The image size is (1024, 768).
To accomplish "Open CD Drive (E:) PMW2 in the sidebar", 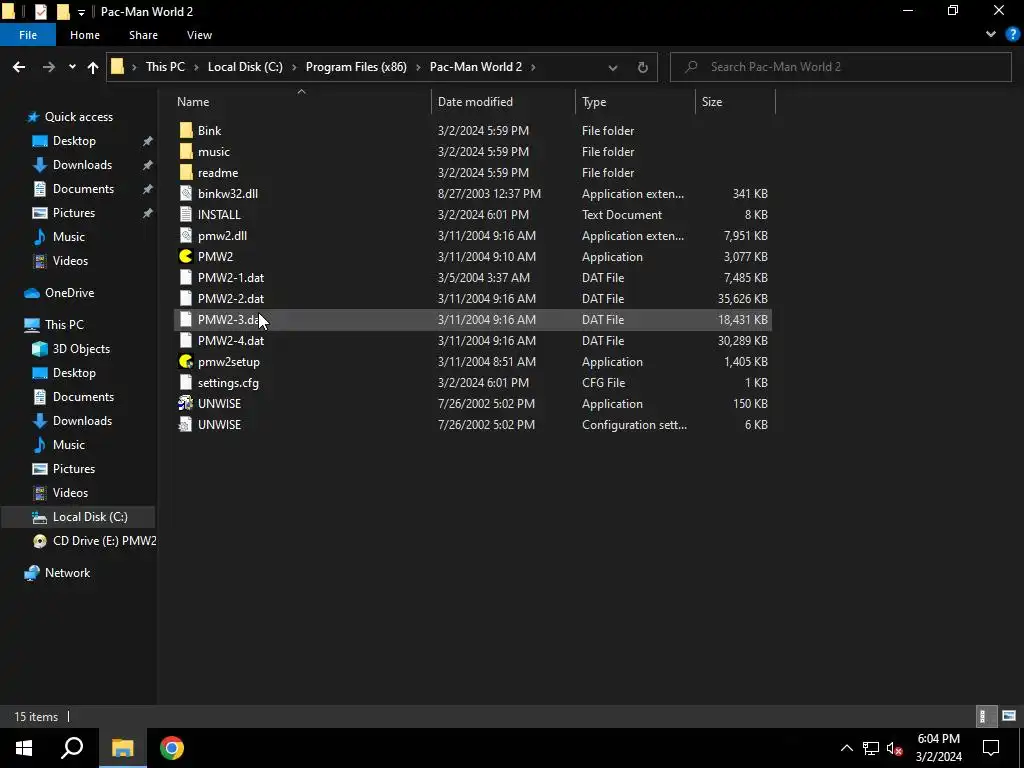I will coord(104,541).
